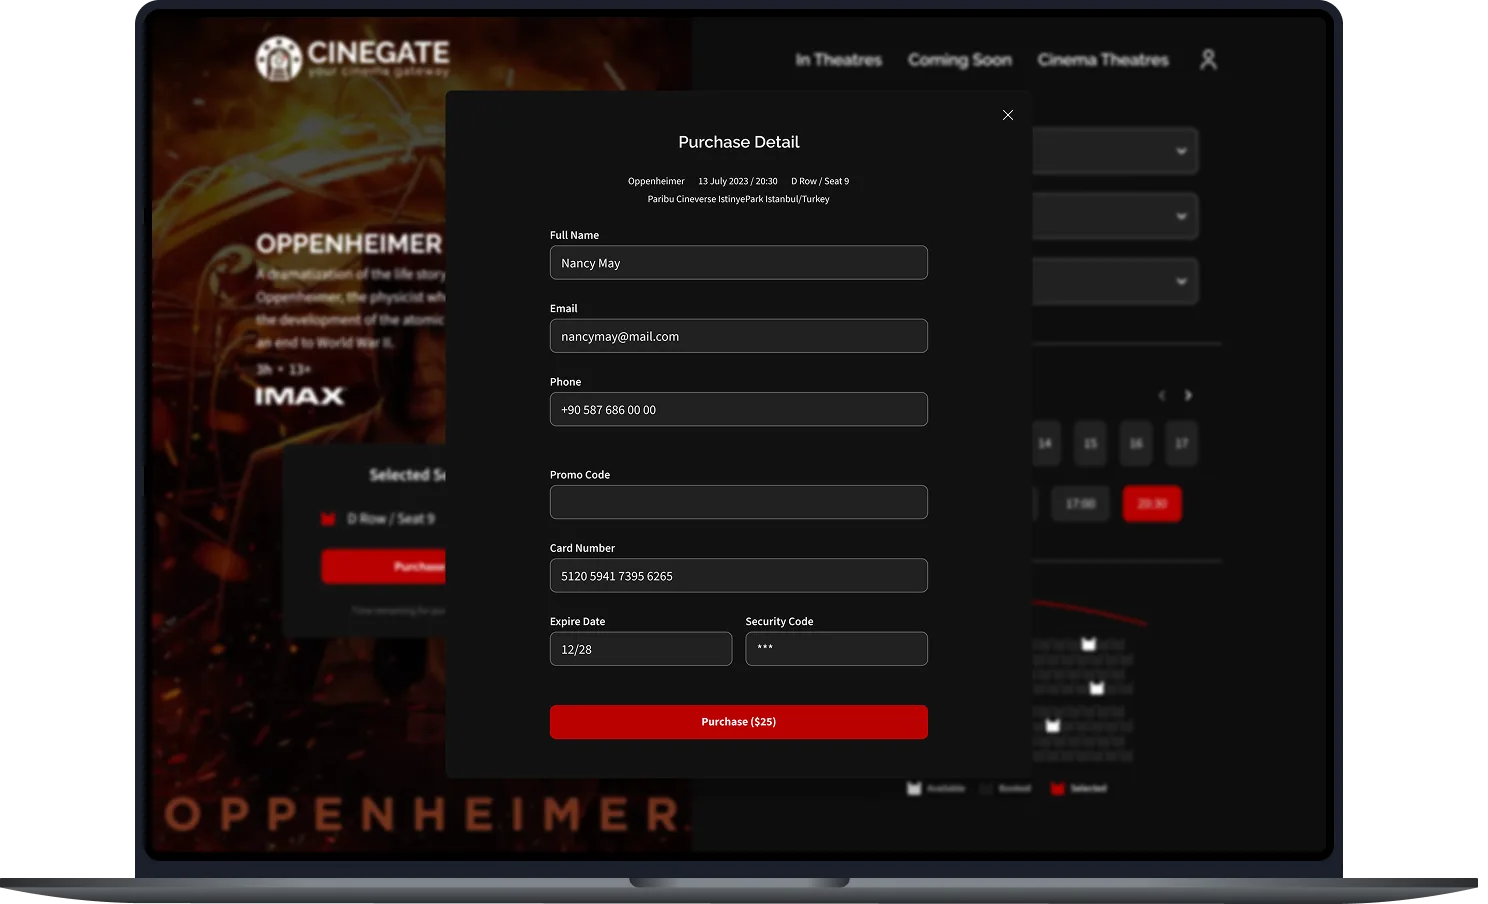Expand the third dropdown behind the dialog
The image size is (1488, 904).
[1115, 281]
